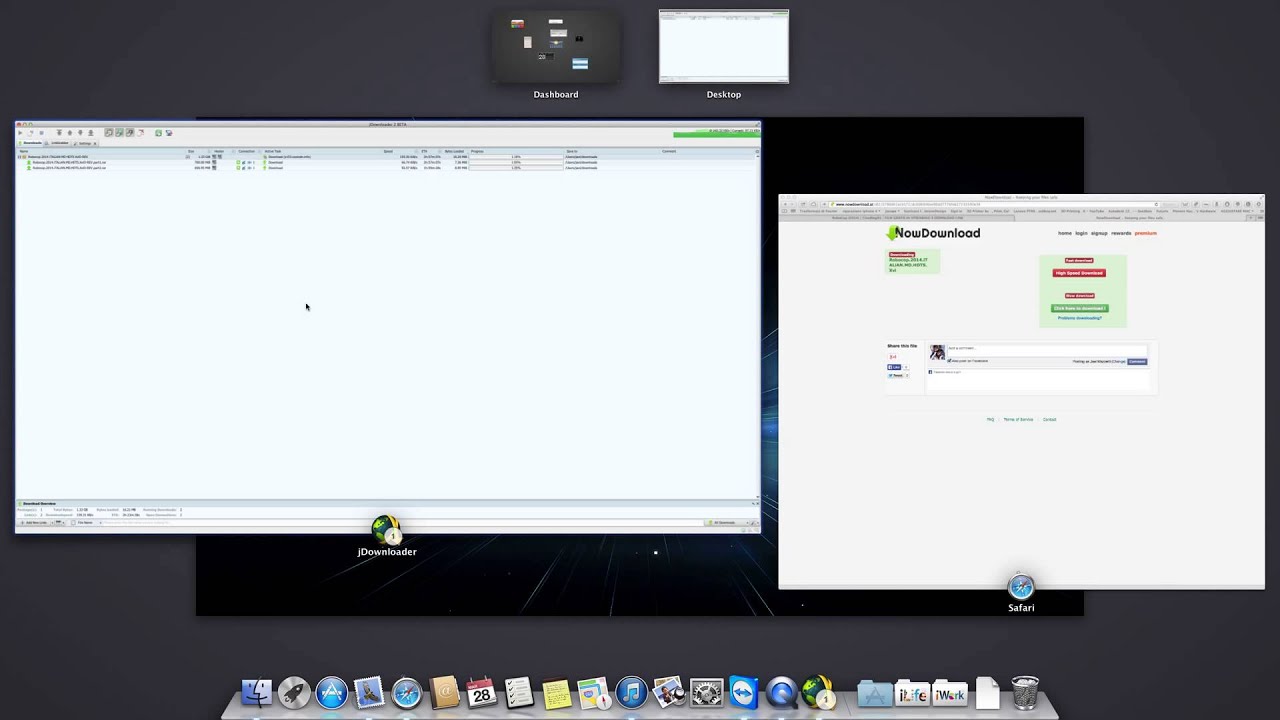Open Finder from the Dock
The height and width of the screenshot is (720, 1280).
(257, 692)
